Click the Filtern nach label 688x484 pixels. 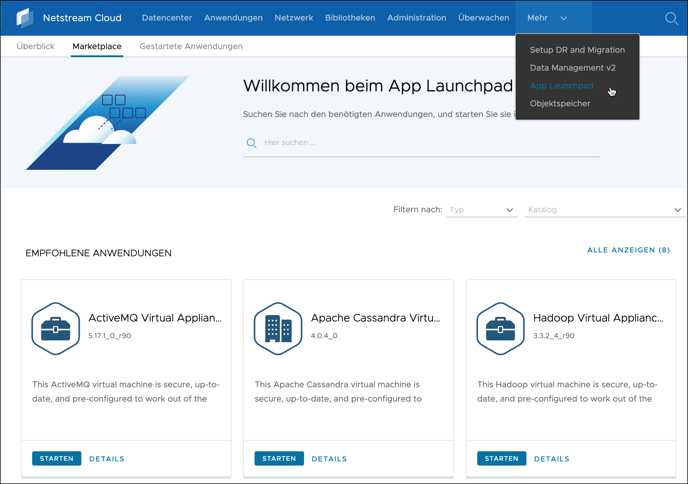point(417,210)
